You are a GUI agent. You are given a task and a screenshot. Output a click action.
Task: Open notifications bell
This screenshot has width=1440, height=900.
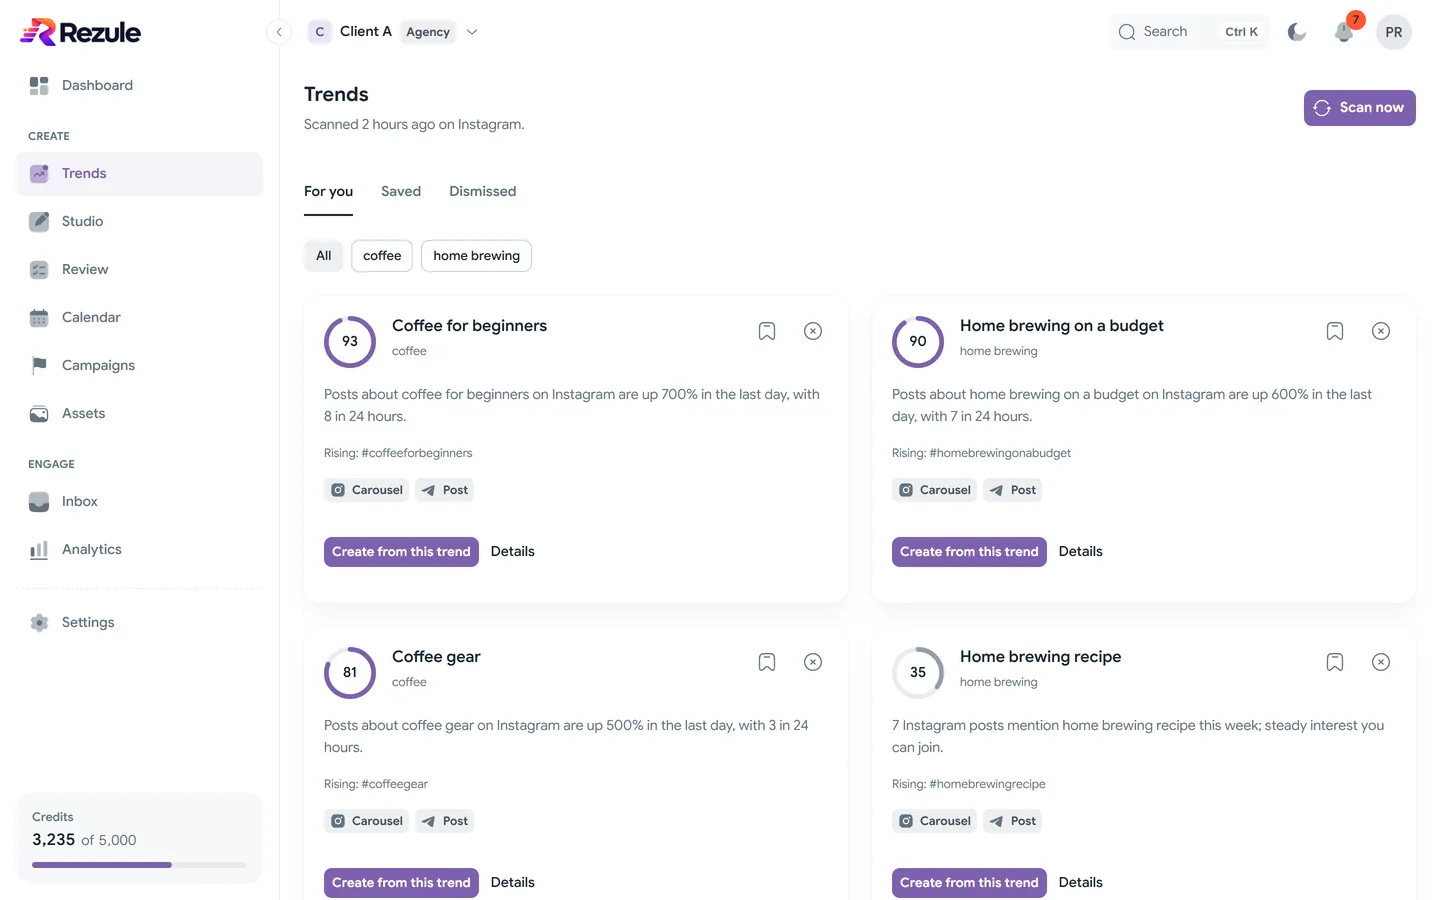[x=1344, y=32]
